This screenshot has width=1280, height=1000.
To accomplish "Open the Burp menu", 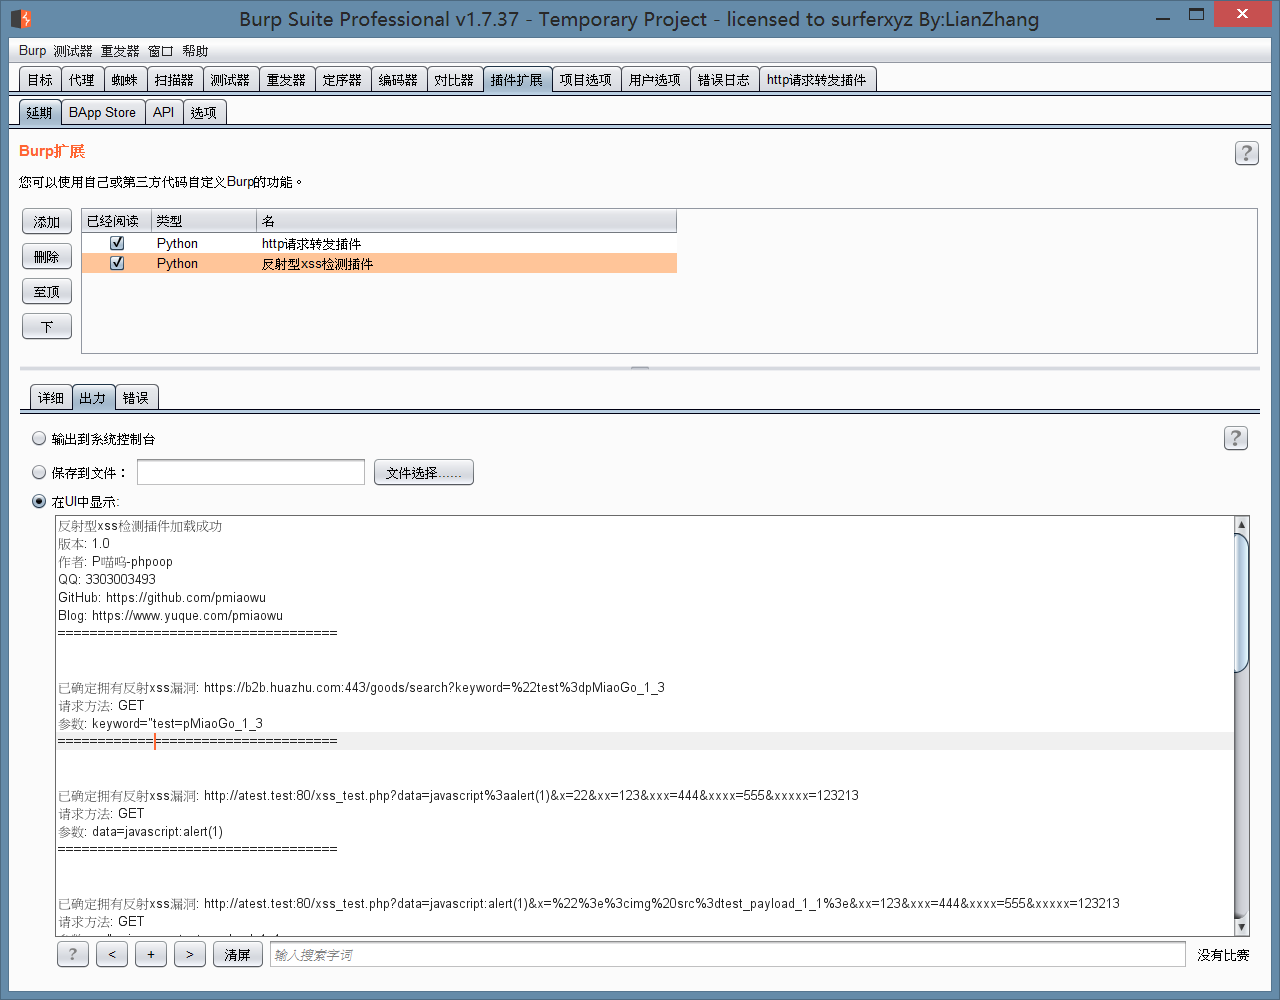I will [32, 51].
